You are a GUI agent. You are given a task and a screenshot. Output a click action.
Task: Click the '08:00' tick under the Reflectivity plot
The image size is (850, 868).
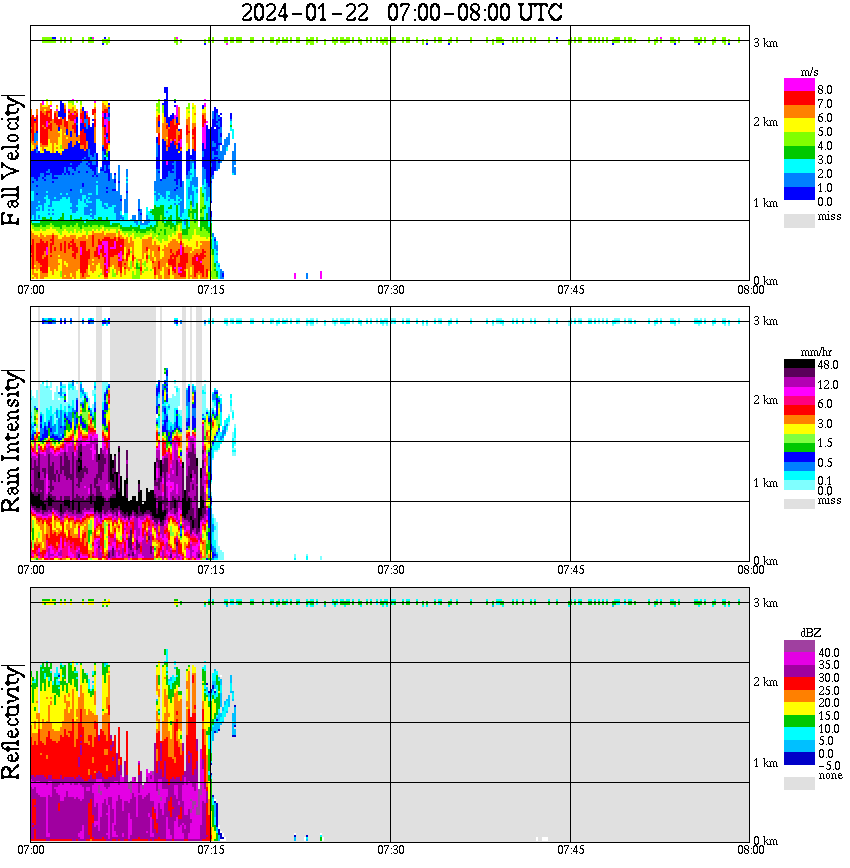tap(751, 850)
